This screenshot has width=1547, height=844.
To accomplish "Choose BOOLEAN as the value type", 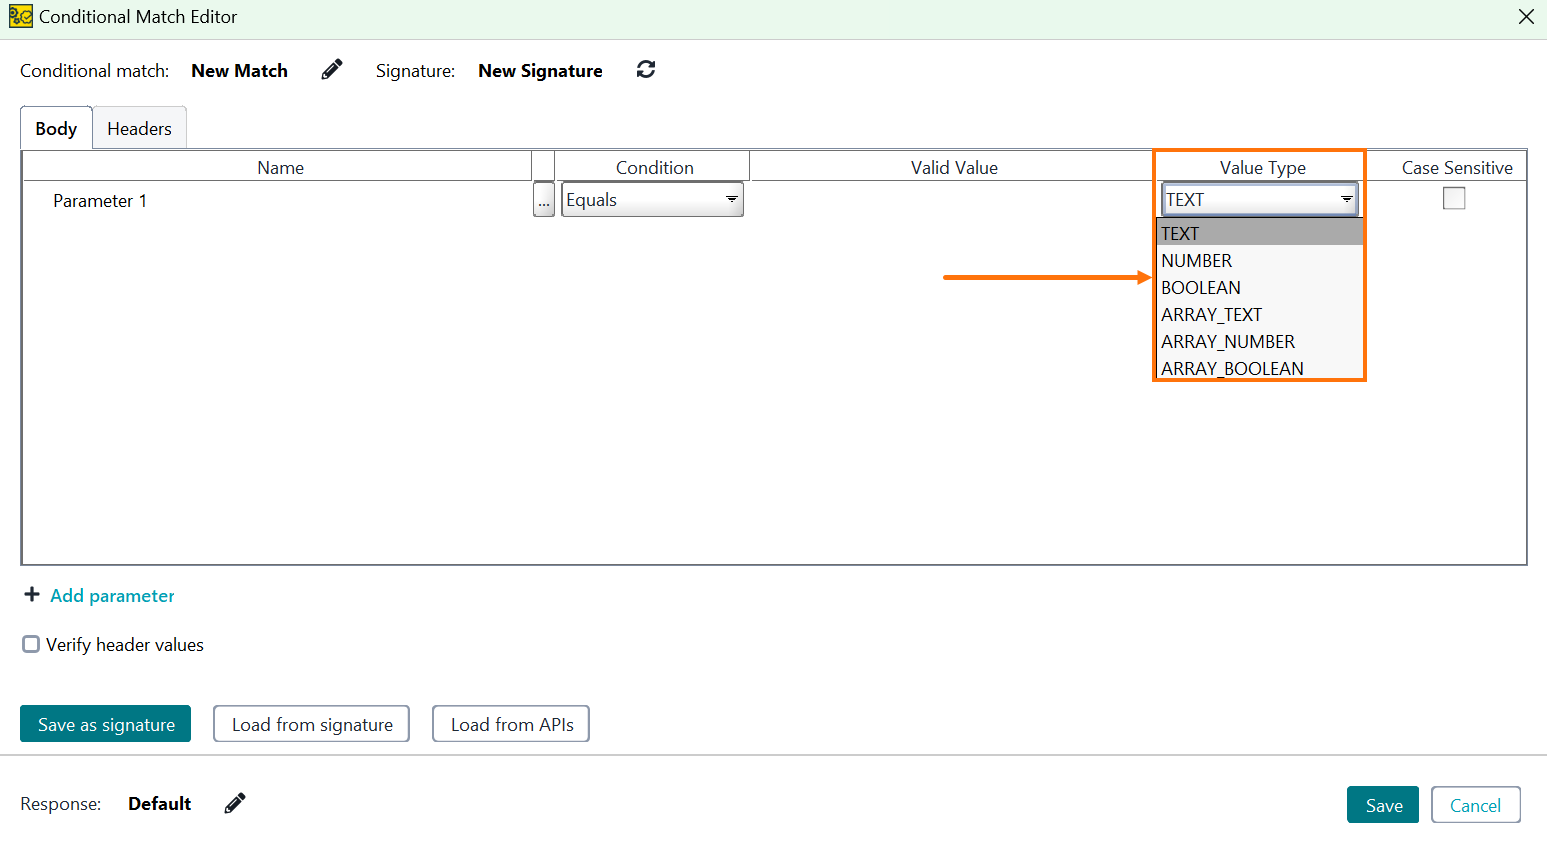I will point(1201,287).
